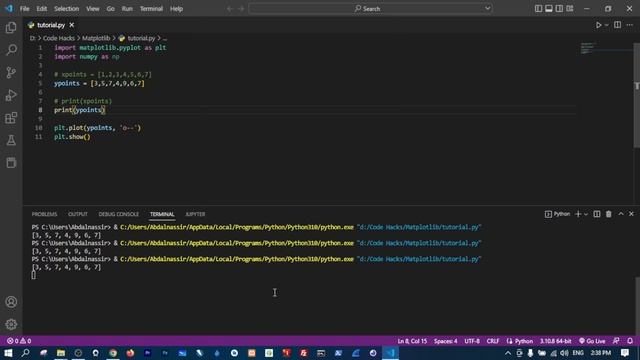Screen dimensions: 640x360
Task: Open Customize Layout icon in title bar
Action: (570, 9)
